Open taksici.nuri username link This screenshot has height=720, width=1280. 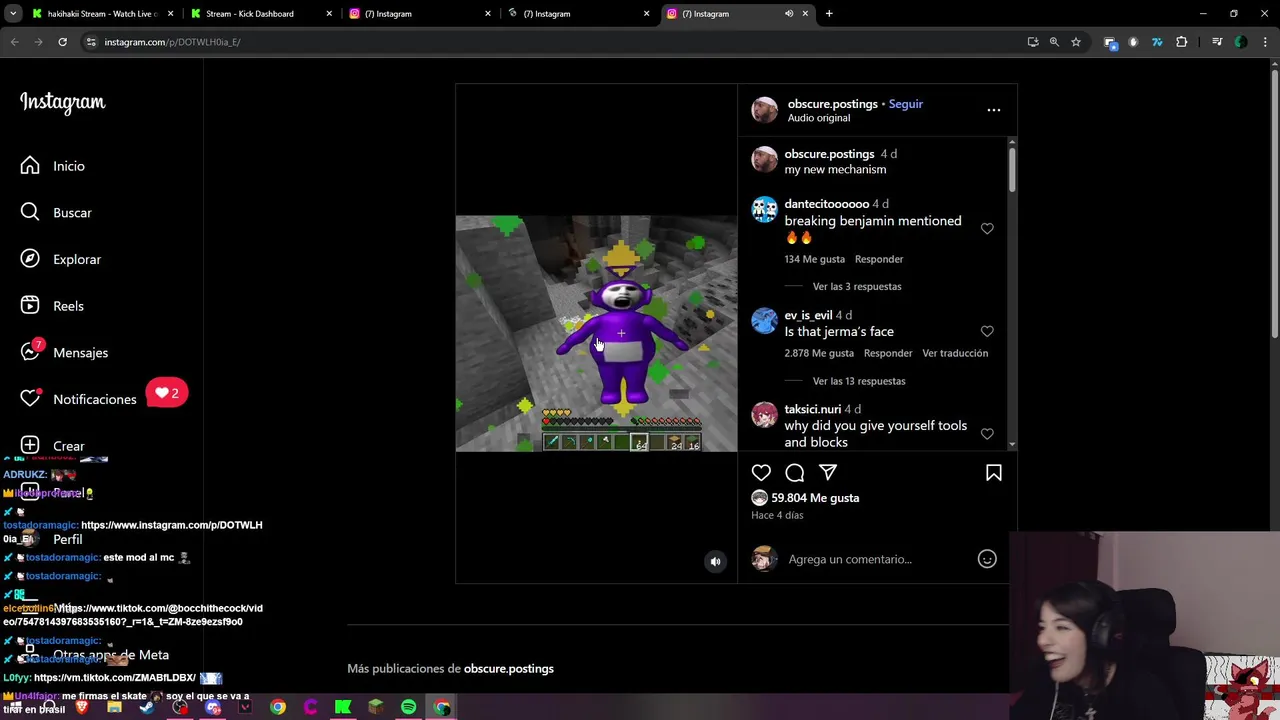[813, 409]
